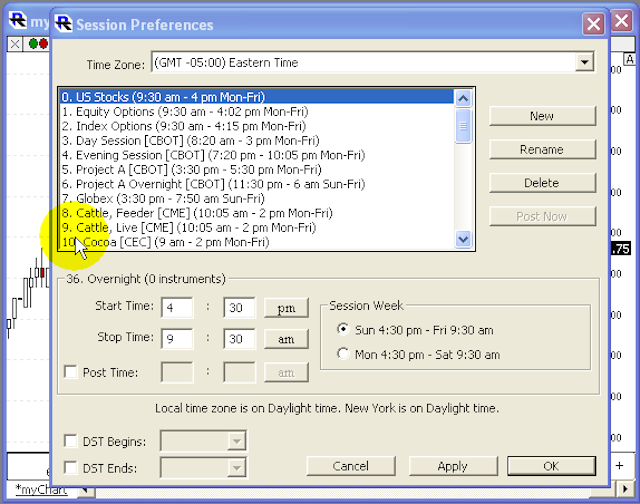Viewport: 640px width, 504px height.
Task: Select Sun 4:30 pm - Fri 9:30 am option
Action: [x=345, y=330]
